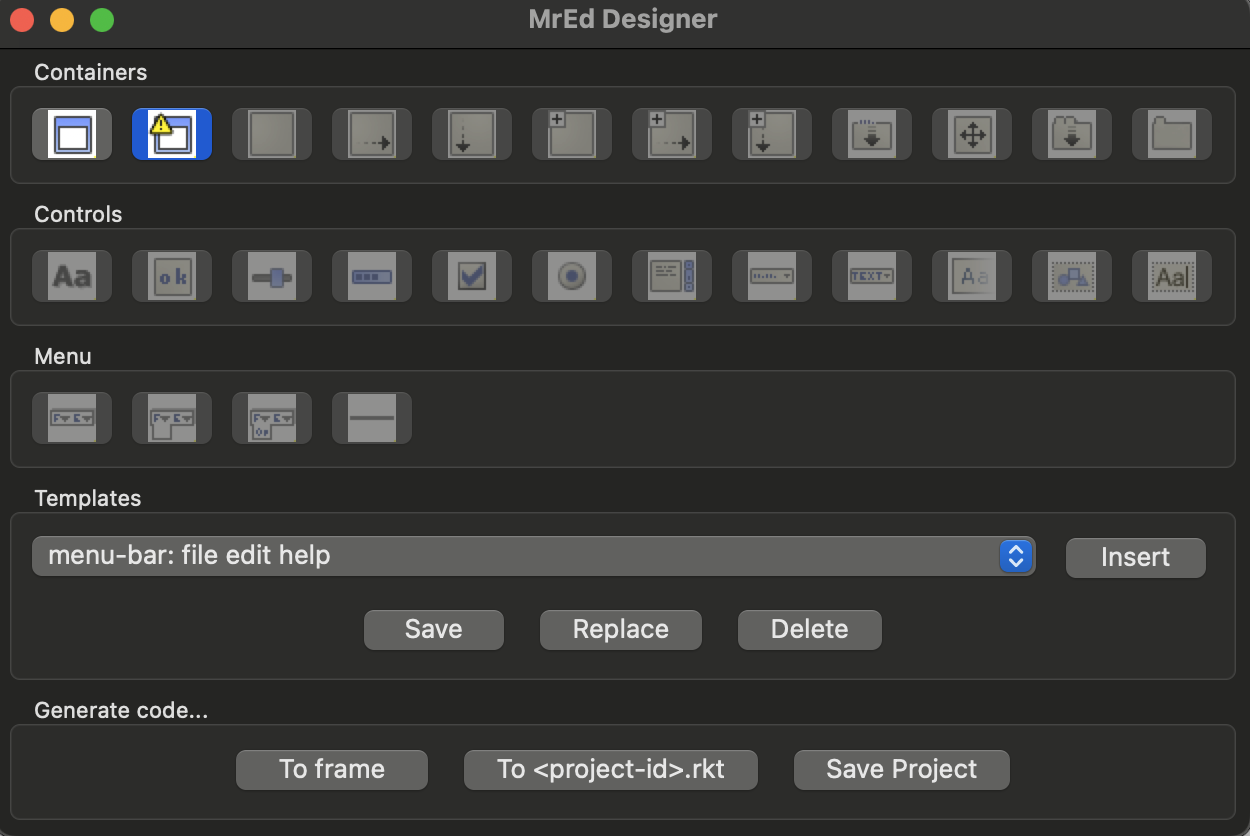The image size is (1250, 836).
Task: Insert a list-box control
Action: pyautogui.click(x=672, y=276)
